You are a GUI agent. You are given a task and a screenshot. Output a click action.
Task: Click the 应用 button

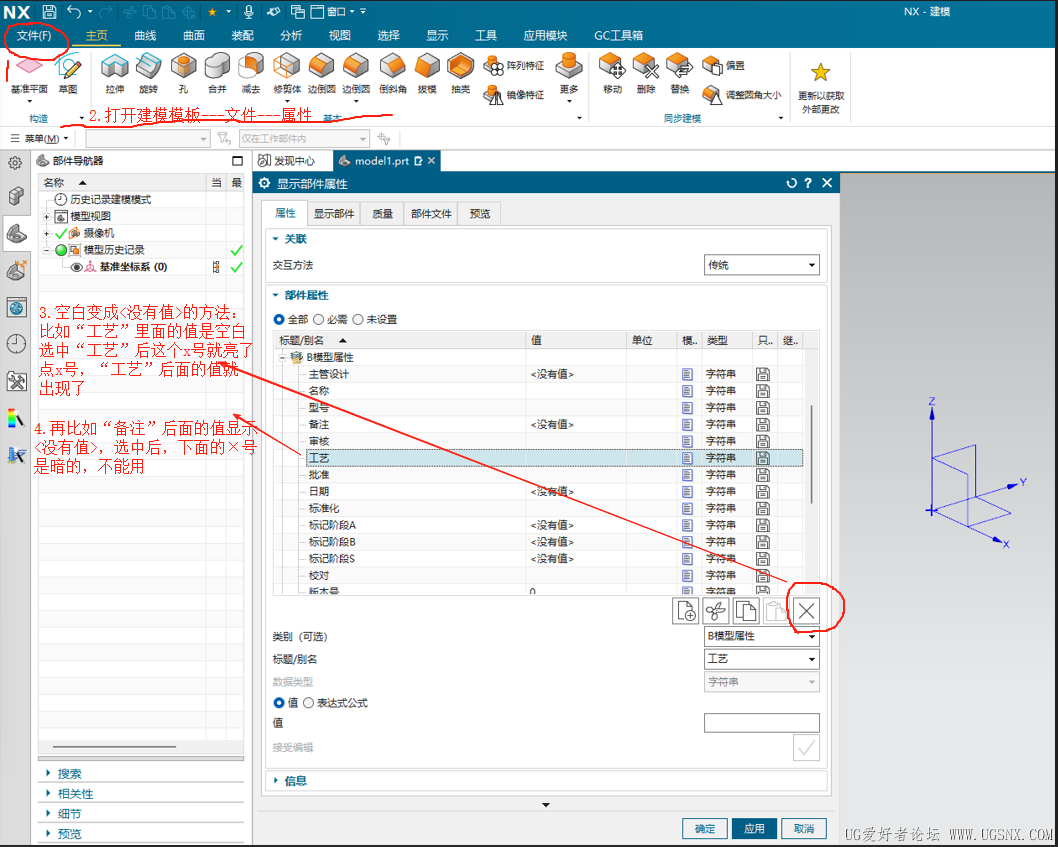(x=754, y=829)
